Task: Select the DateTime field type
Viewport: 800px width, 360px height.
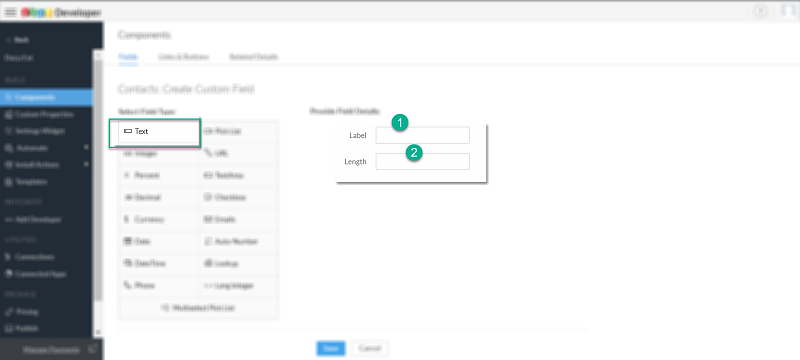Action: click(x=159, y=264)
